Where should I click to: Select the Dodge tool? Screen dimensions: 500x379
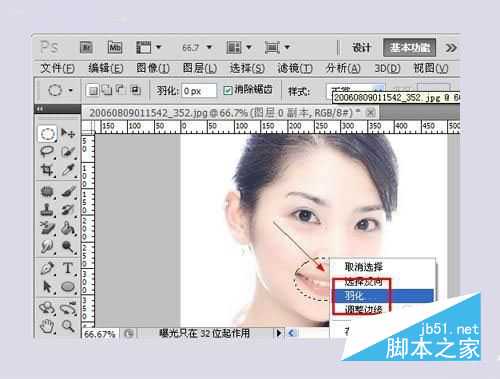[x=68, y=247]
